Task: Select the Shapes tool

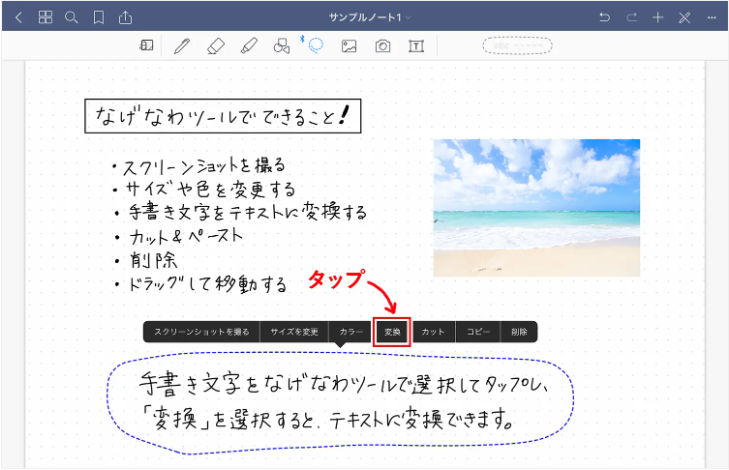Action: (x=282, y=46)
